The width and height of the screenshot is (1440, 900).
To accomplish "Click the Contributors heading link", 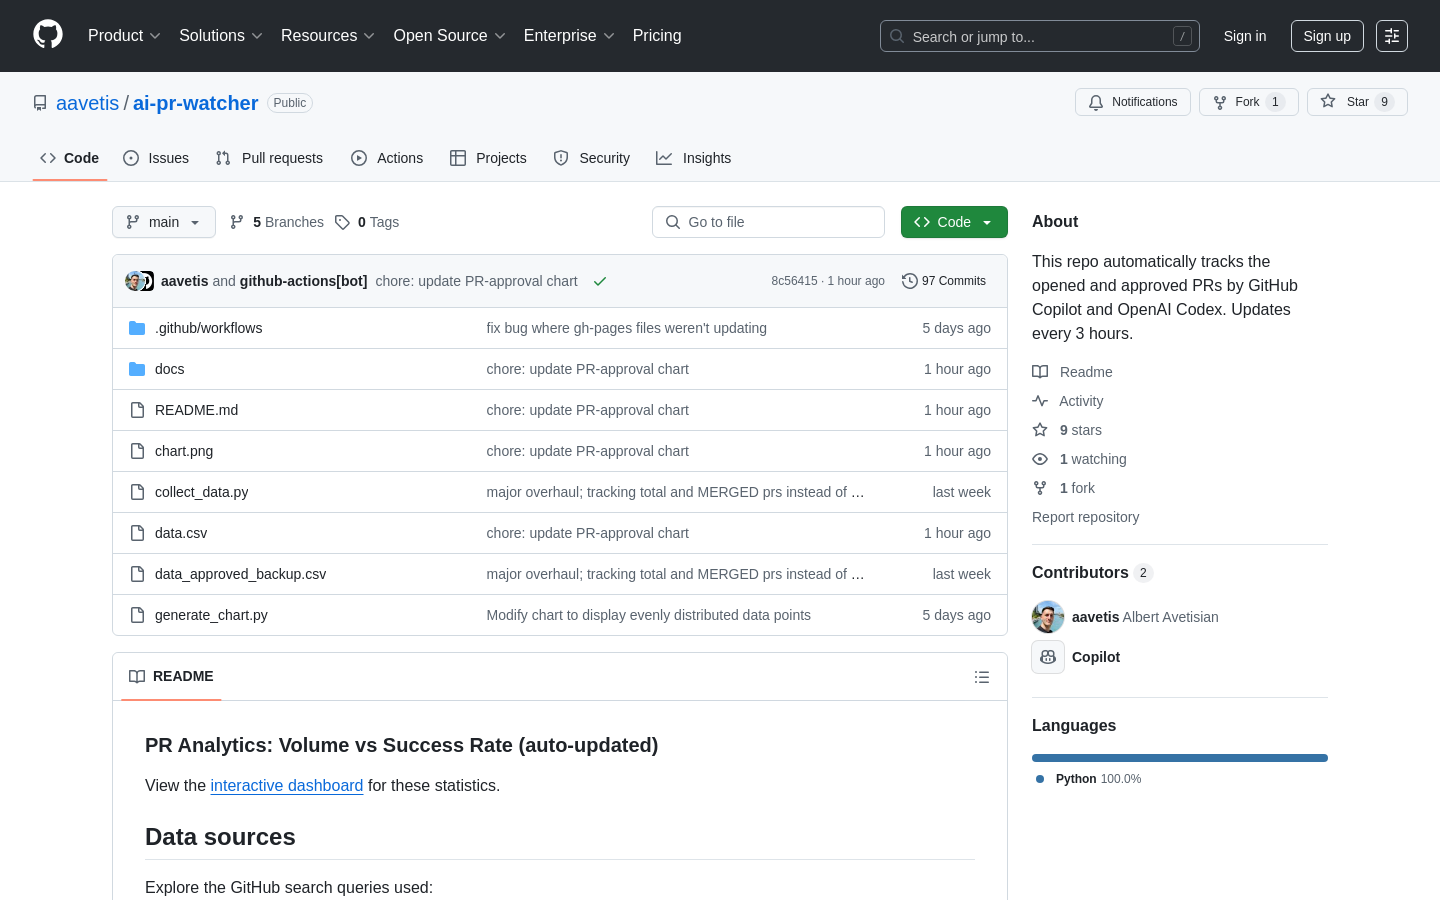I will click(1092, 573).
